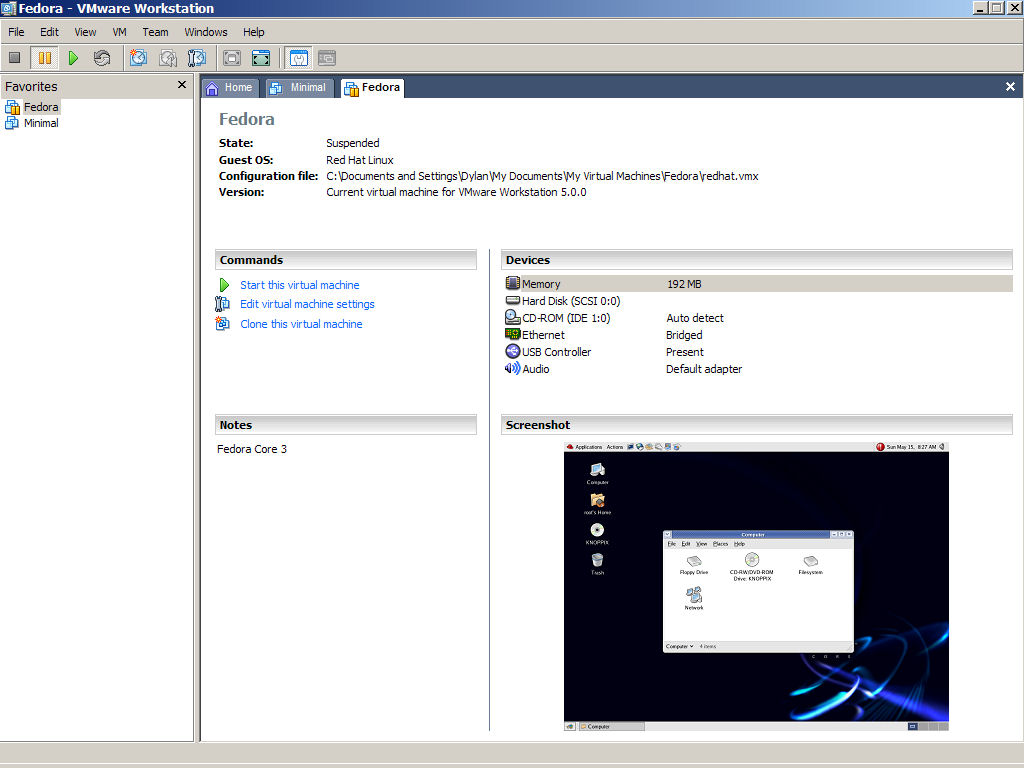Click the CD-ROM value Auto detect
Screen dimensions: 1024x768
(x=695, y=318)
